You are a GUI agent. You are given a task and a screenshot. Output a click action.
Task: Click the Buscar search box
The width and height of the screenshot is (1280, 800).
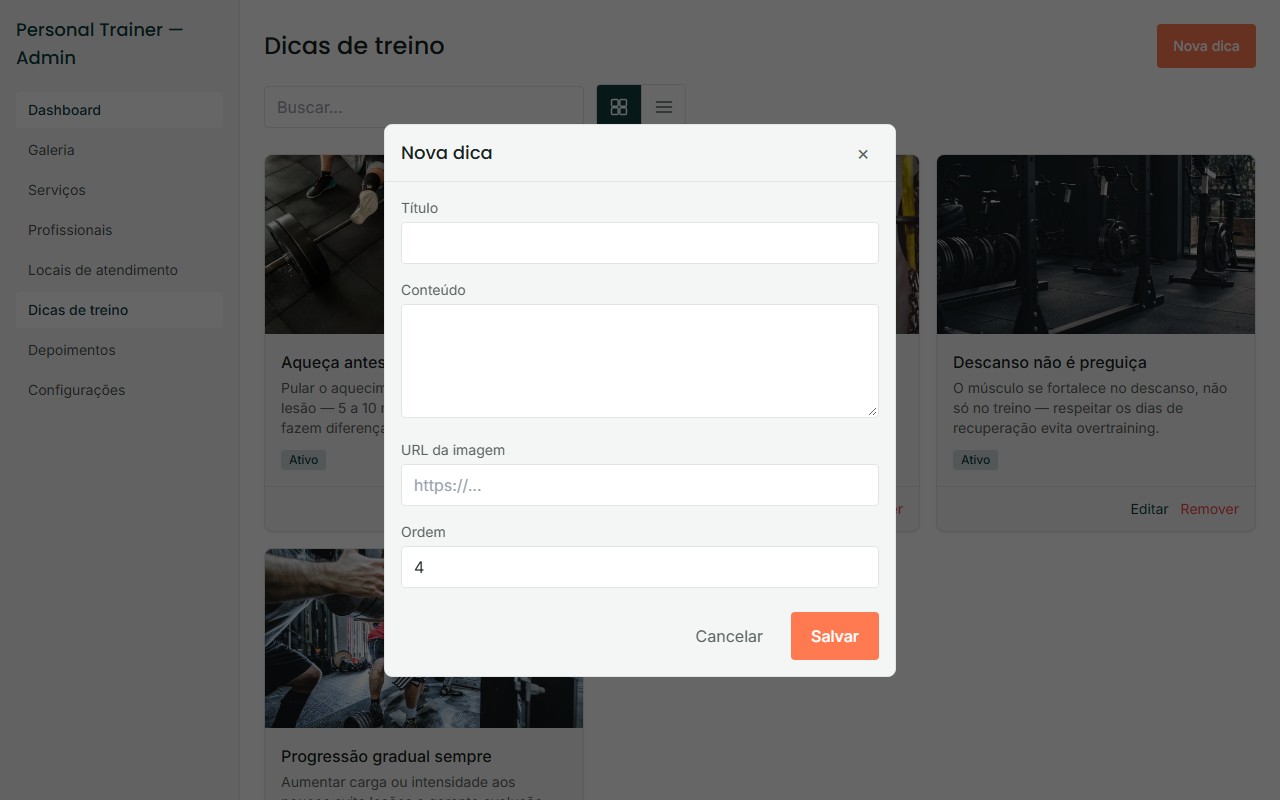424,107
